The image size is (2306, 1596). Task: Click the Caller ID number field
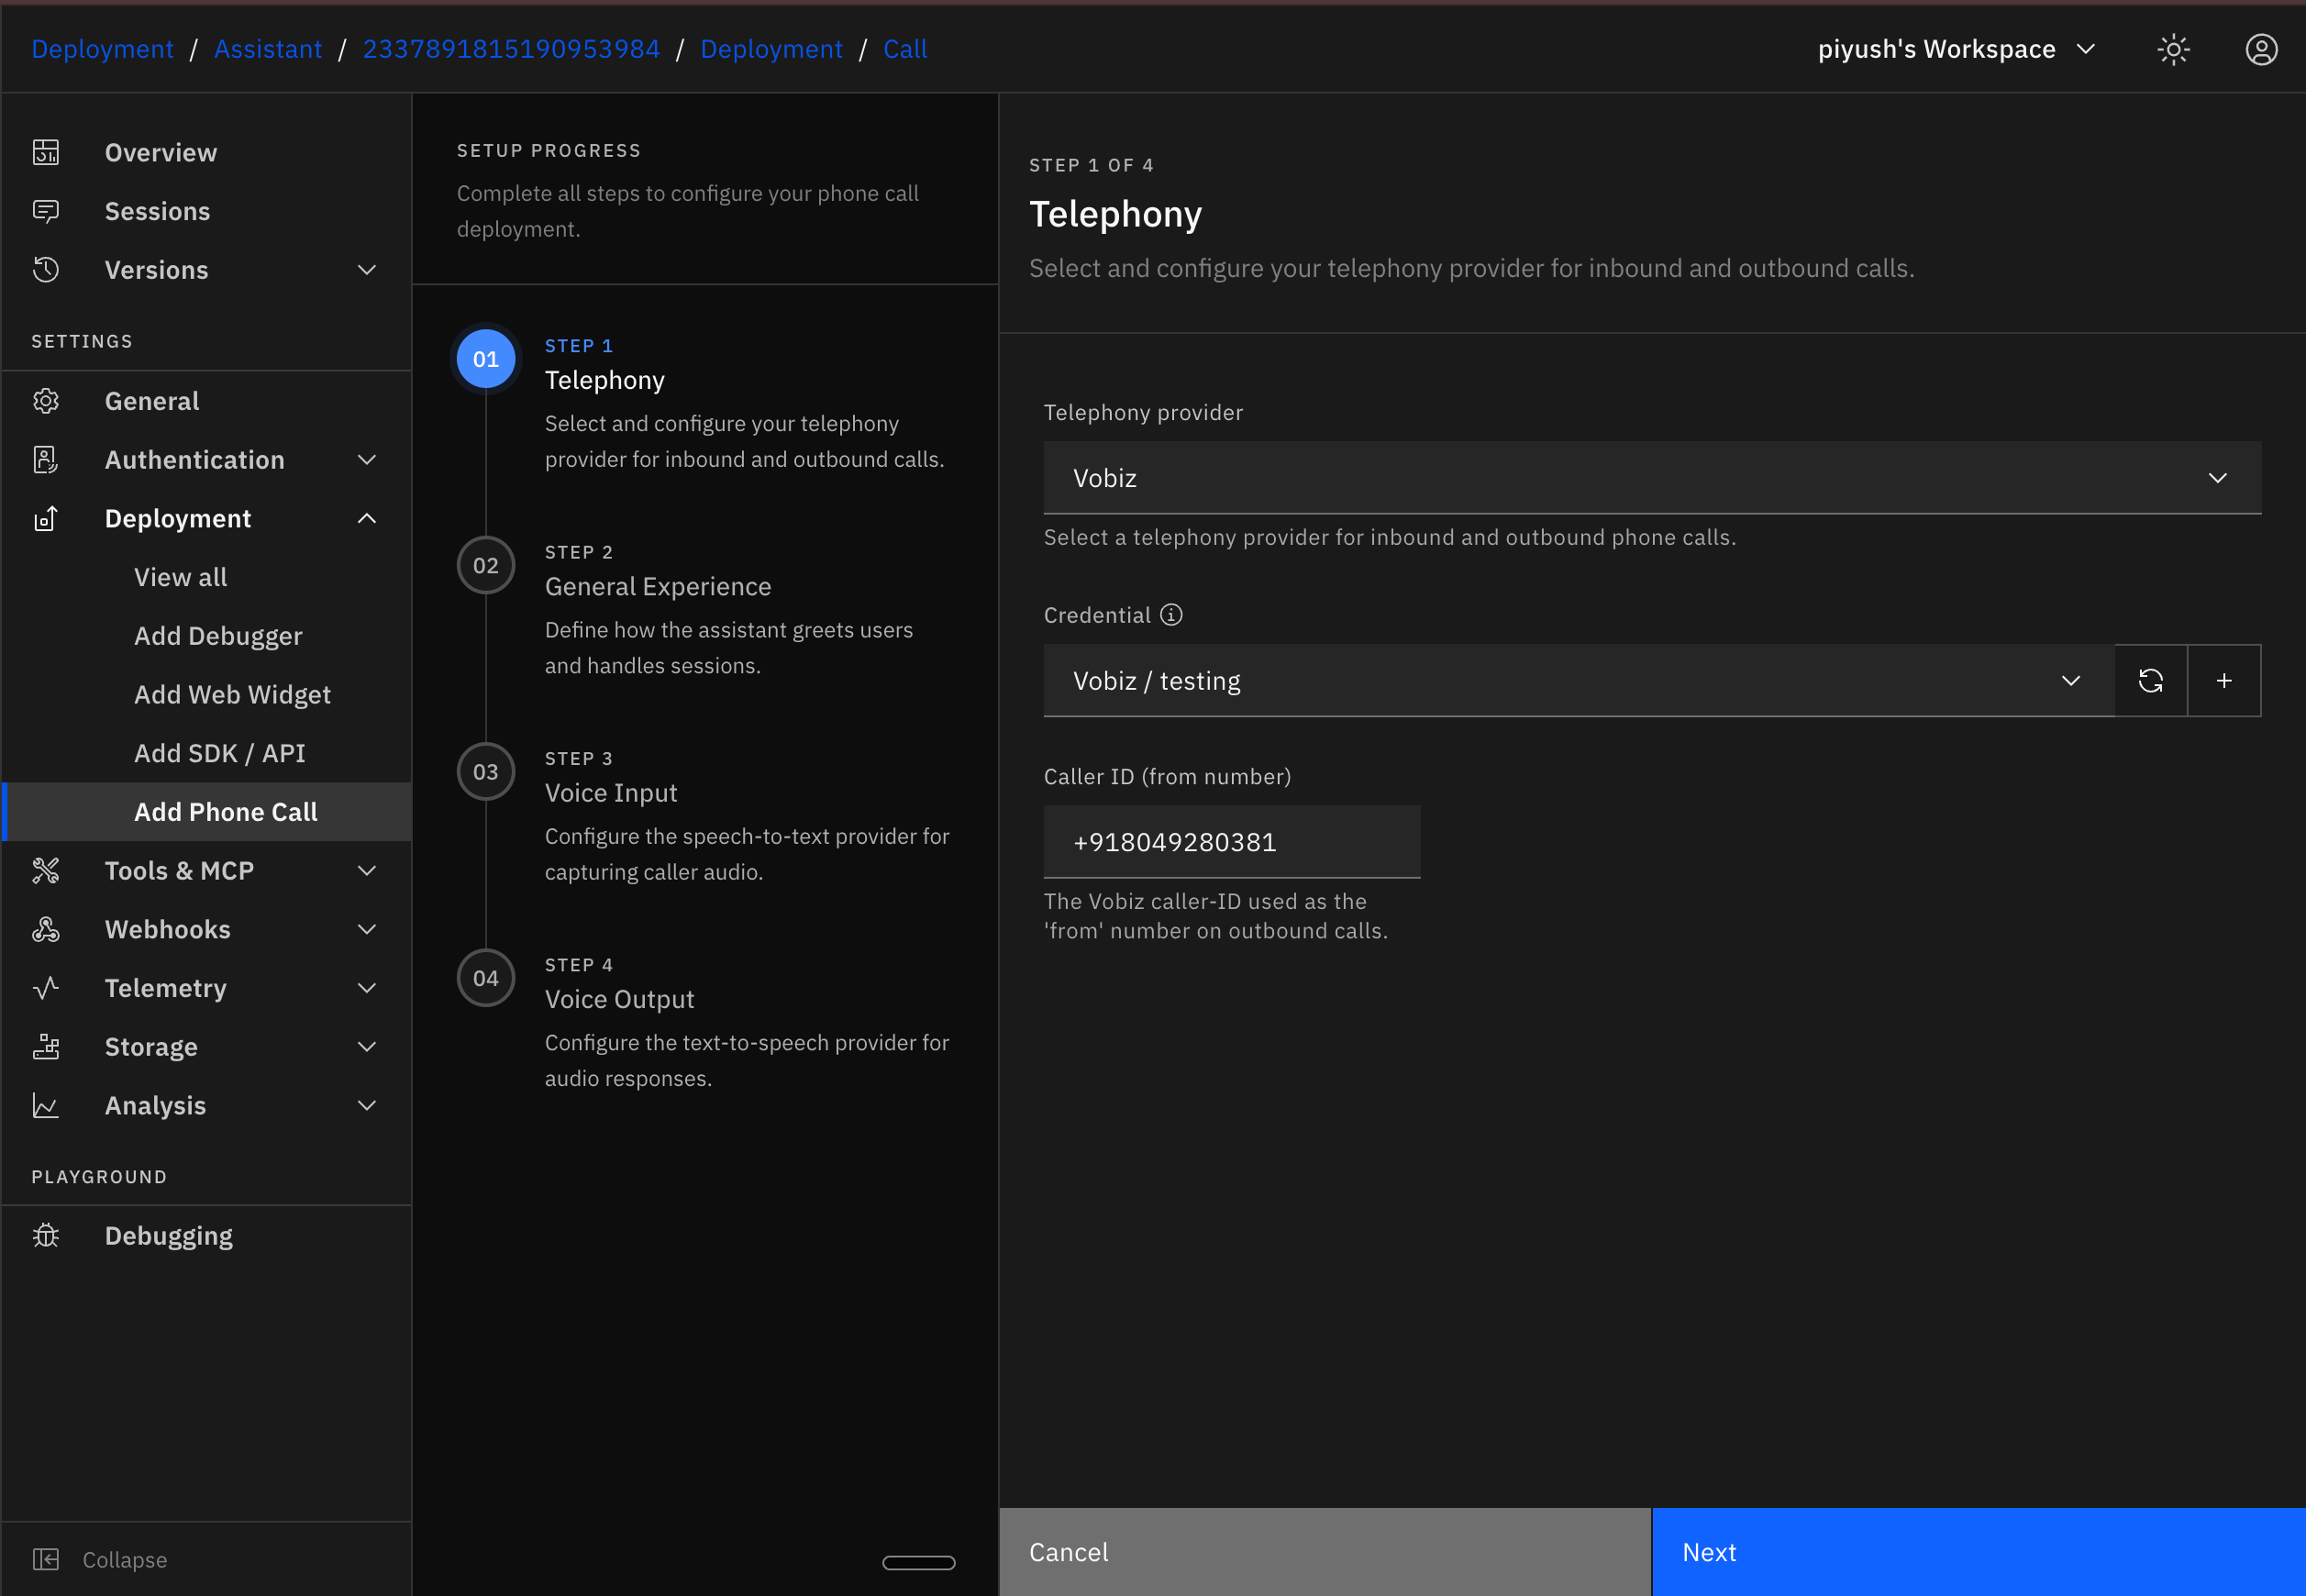coord(1232,842)
